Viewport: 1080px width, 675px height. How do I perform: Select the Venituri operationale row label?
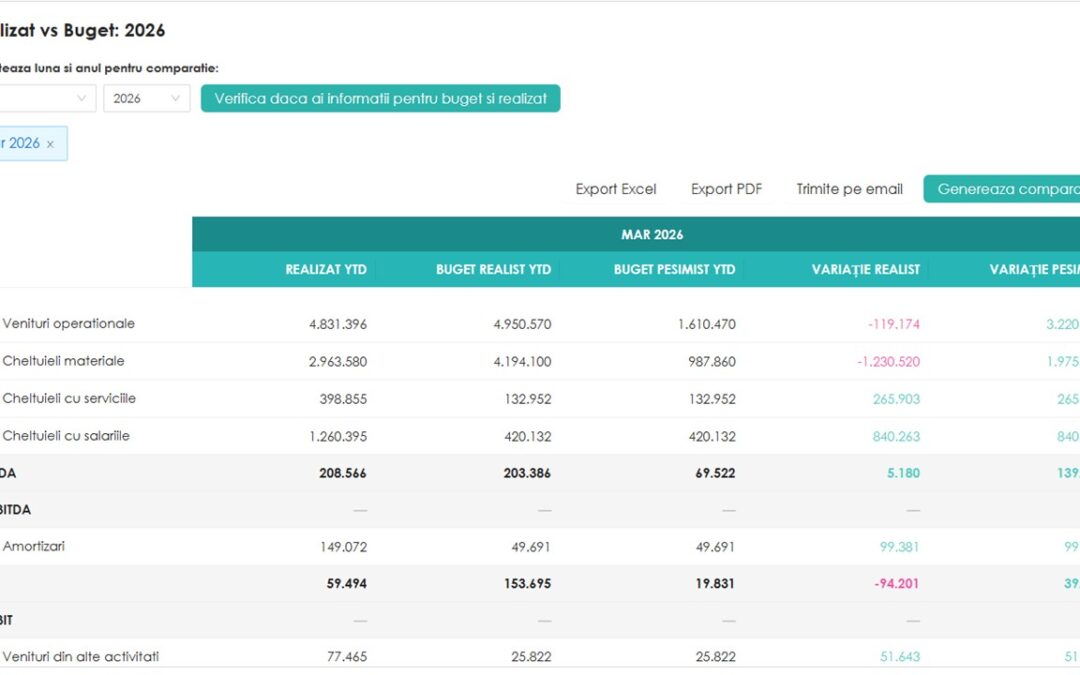tap(69, 324)
